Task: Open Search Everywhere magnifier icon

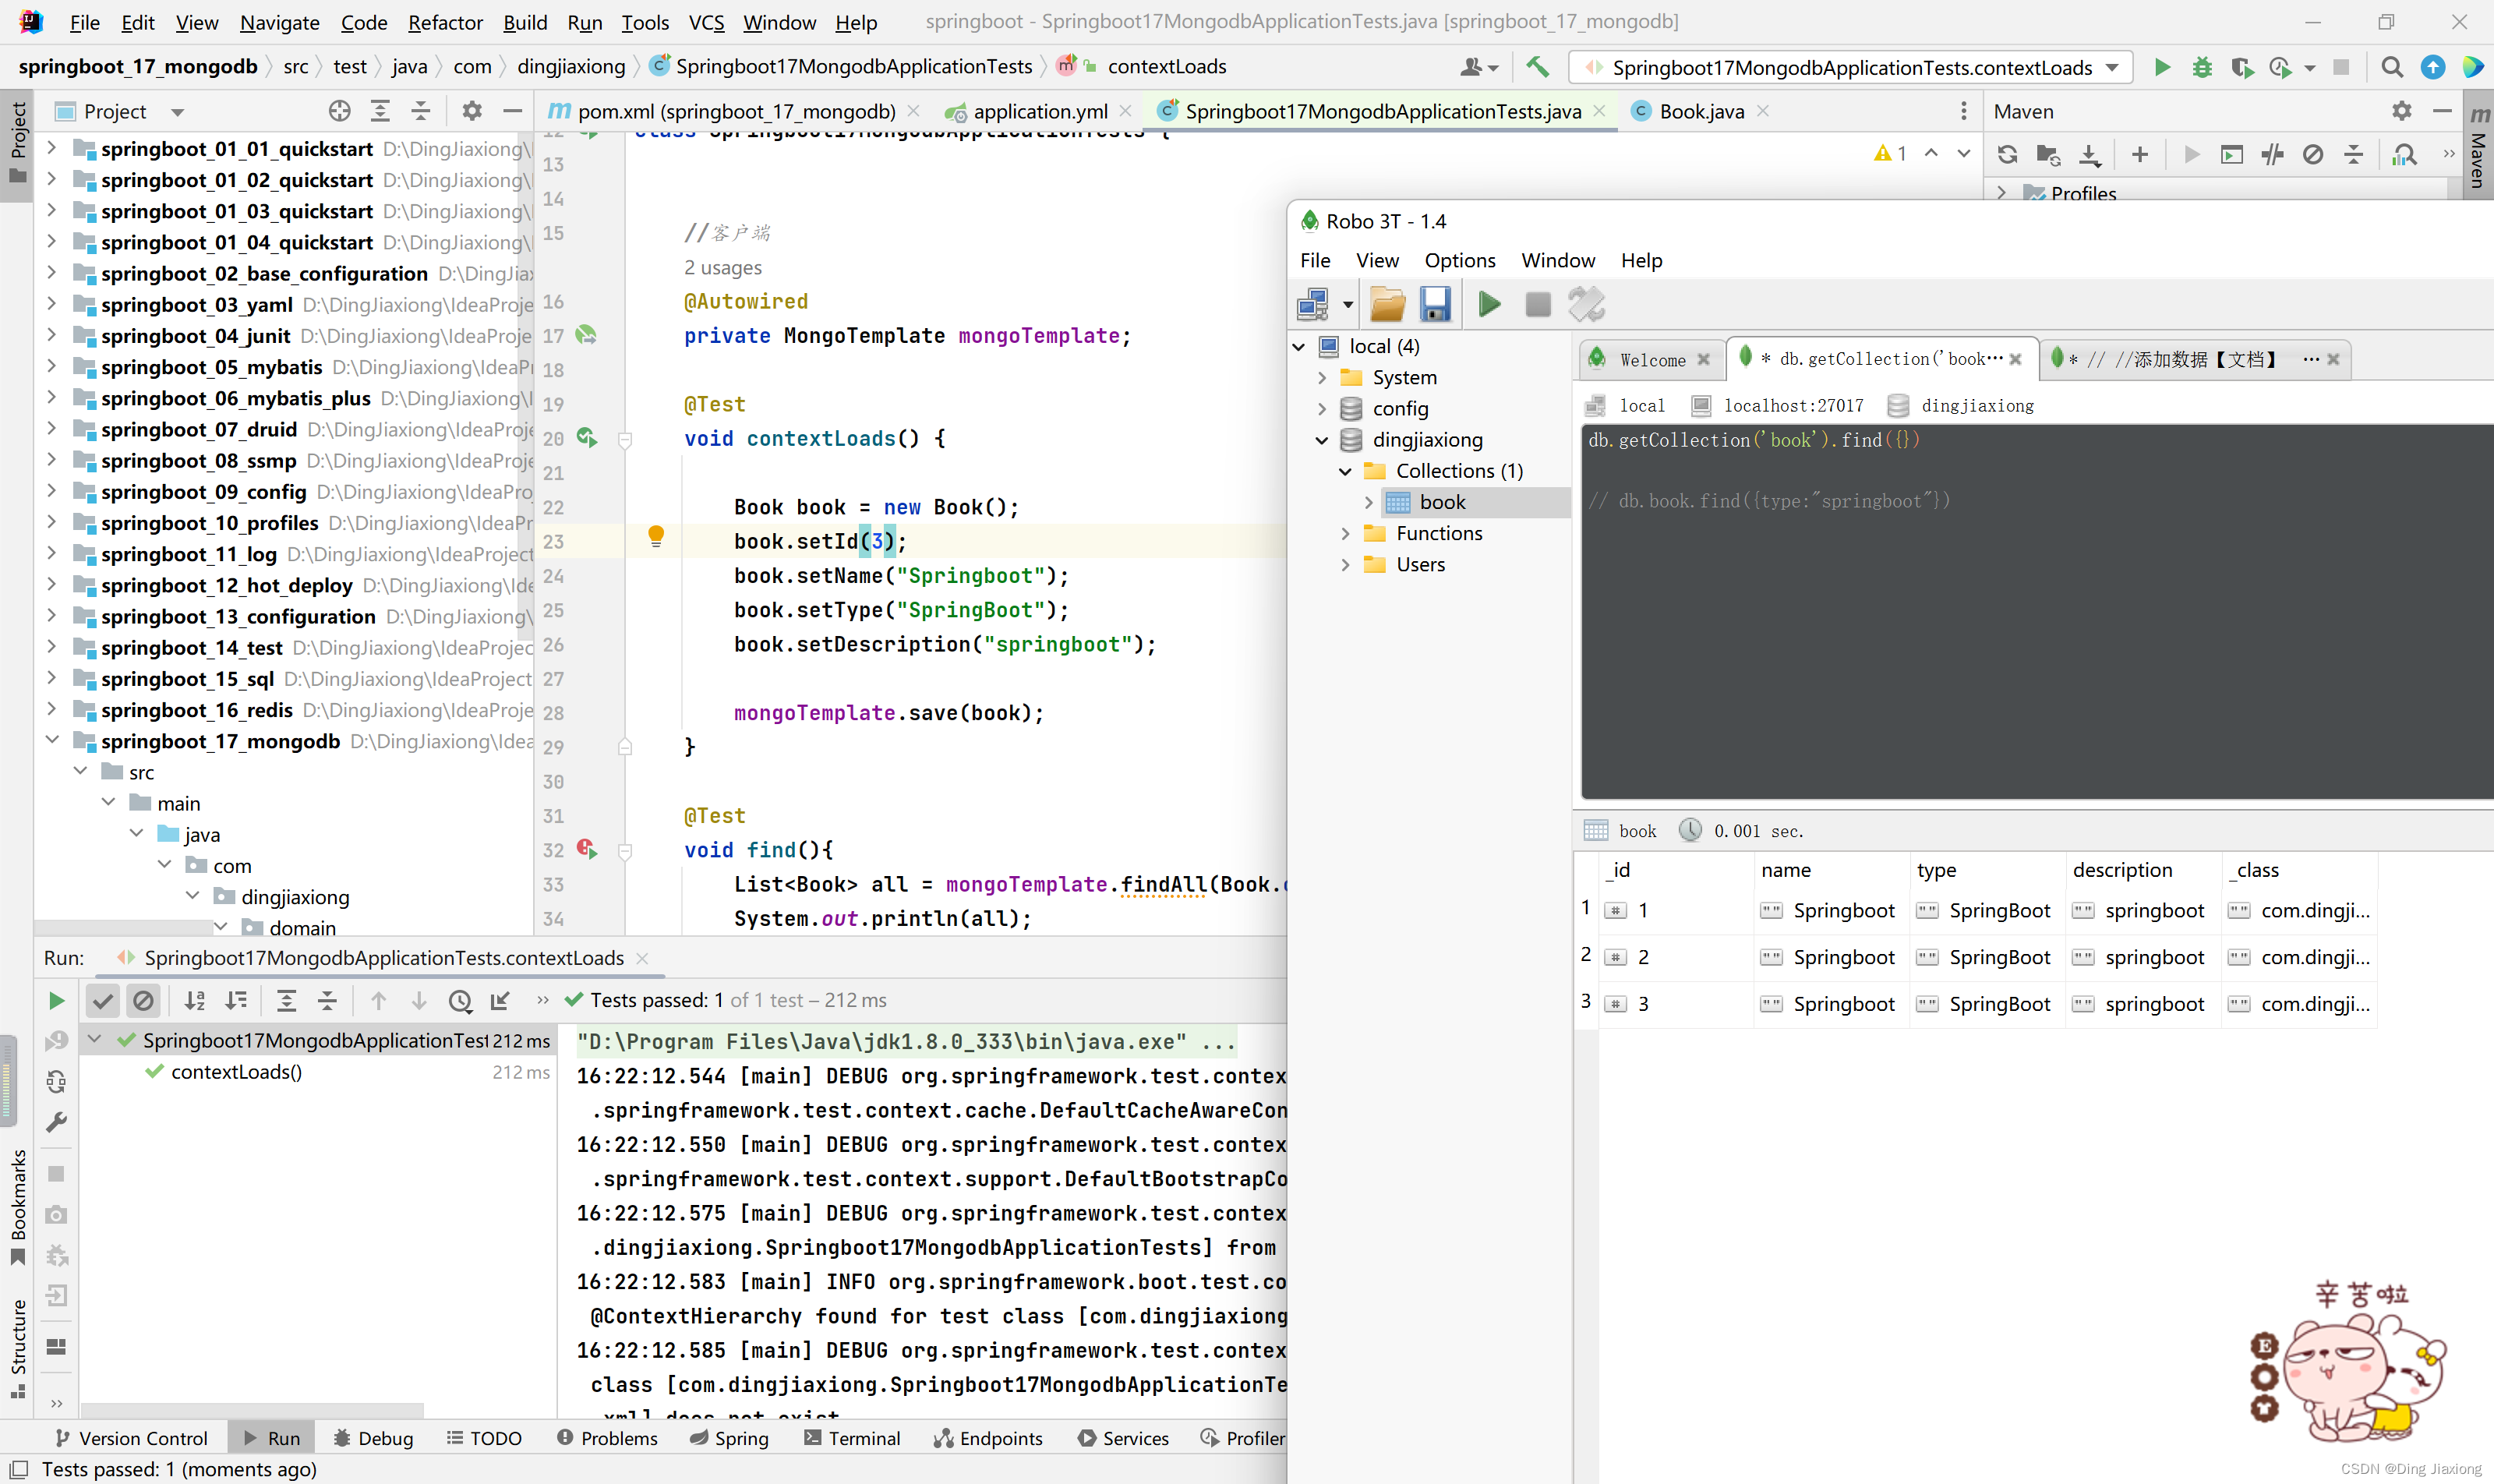Action: 2391,67
